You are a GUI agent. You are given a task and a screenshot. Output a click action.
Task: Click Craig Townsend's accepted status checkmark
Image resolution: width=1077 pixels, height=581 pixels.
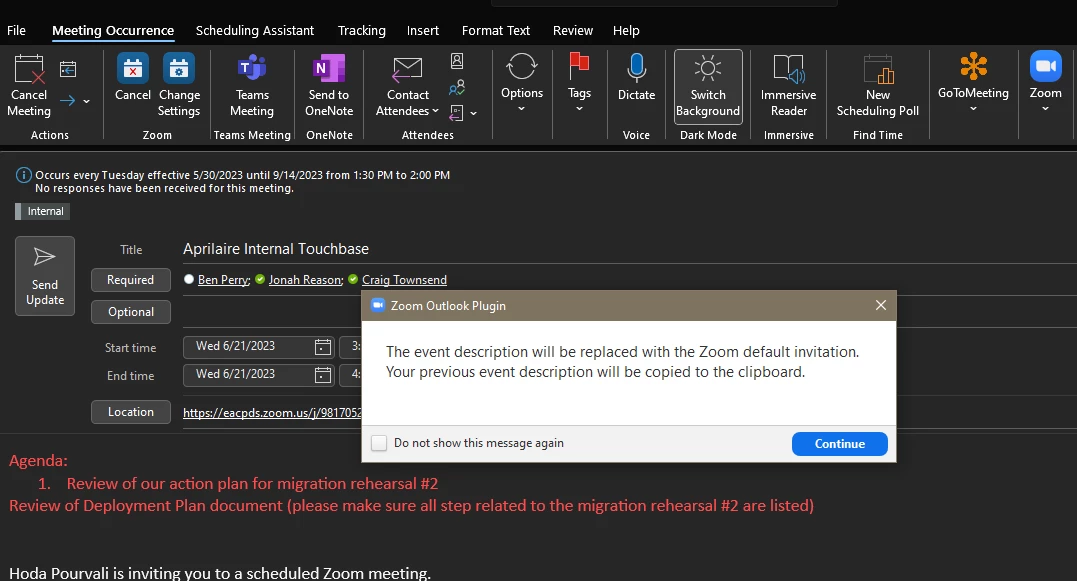[353, 279]
